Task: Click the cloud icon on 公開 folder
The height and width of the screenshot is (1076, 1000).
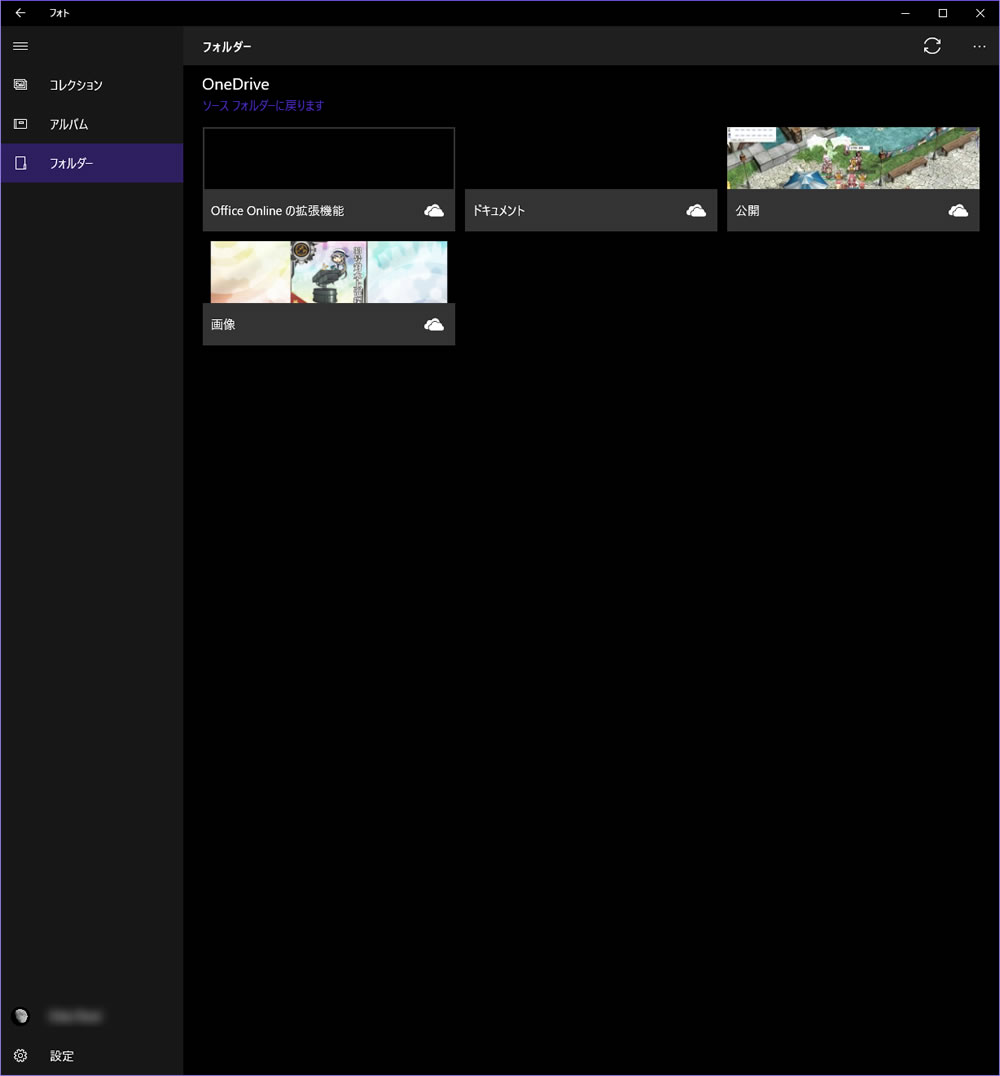Action: coord(958,210)
